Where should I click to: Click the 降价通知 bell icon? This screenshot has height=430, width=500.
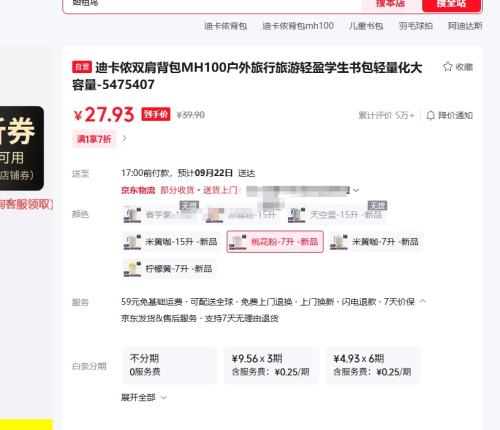430,115
